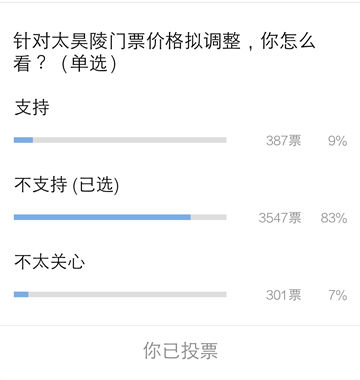Screen dimensions: 360x380
Task: Select the 不支持 (已选) poll option
Action: [x=67, y=185]
